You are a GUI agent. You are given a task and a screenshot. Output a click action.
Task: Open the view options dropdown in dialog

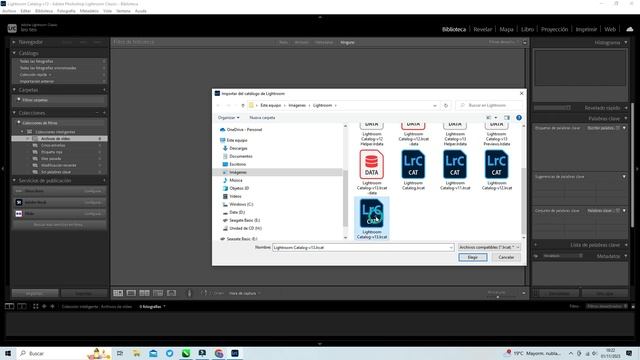[x=496, y=118]
